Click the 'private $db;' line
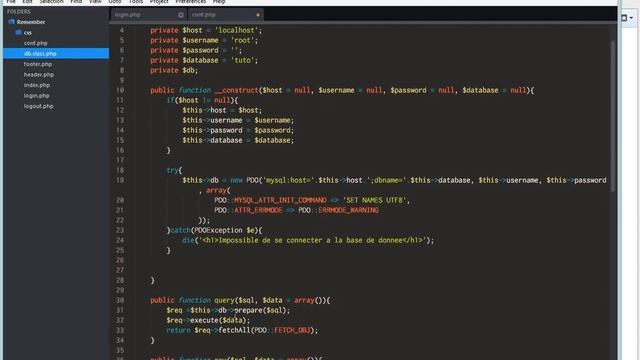The image size is (640, 360). click(x=174, y=70)
